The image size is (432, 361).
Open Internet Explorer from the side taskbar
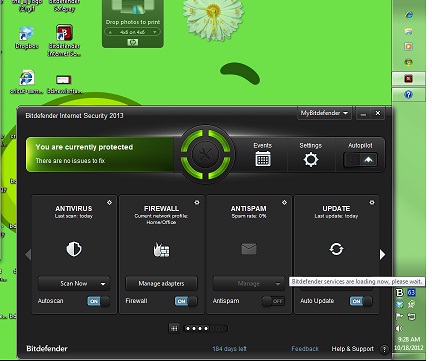[x=409, y=15]
